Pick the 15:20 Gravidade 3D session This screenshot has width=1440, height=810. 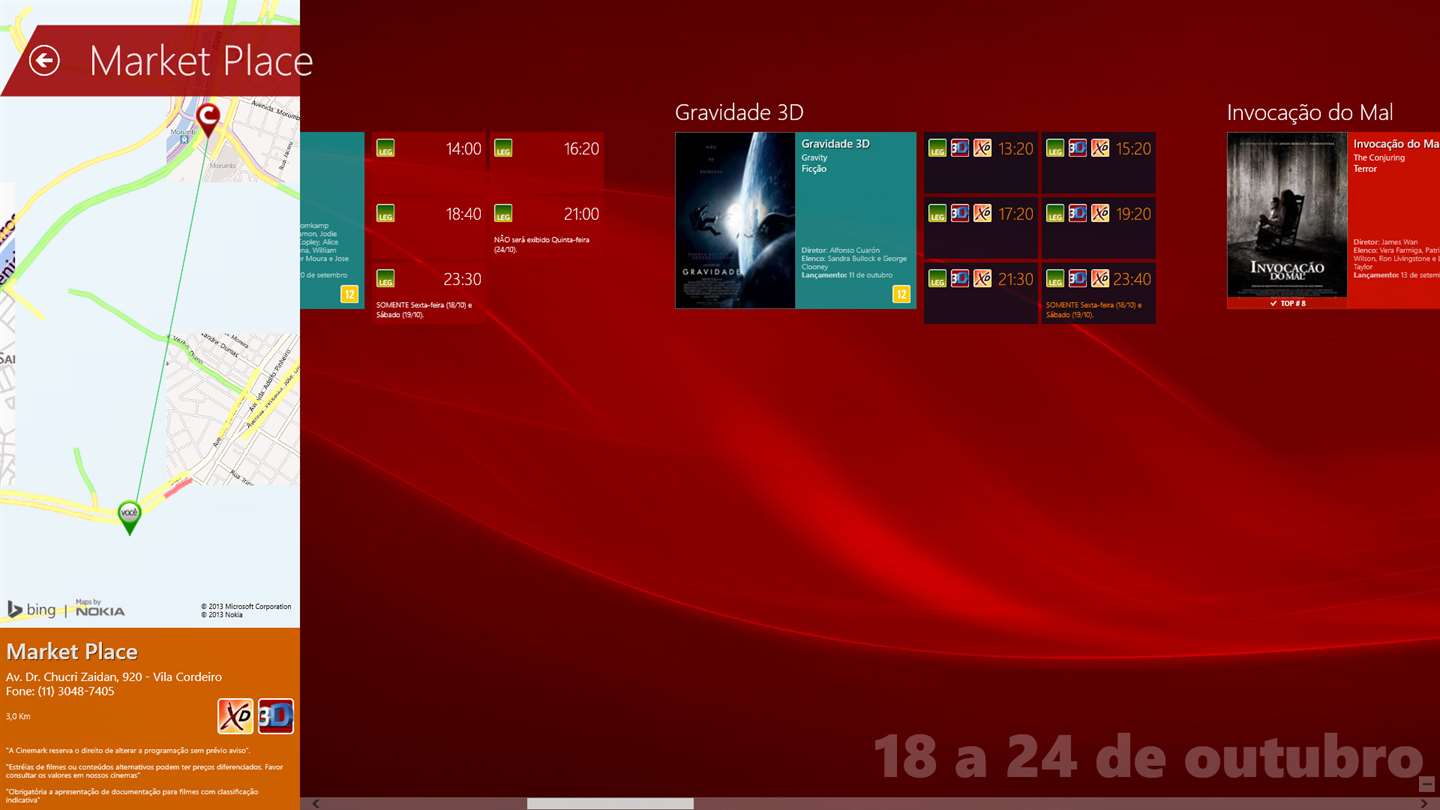click(x=1099, y=162)
